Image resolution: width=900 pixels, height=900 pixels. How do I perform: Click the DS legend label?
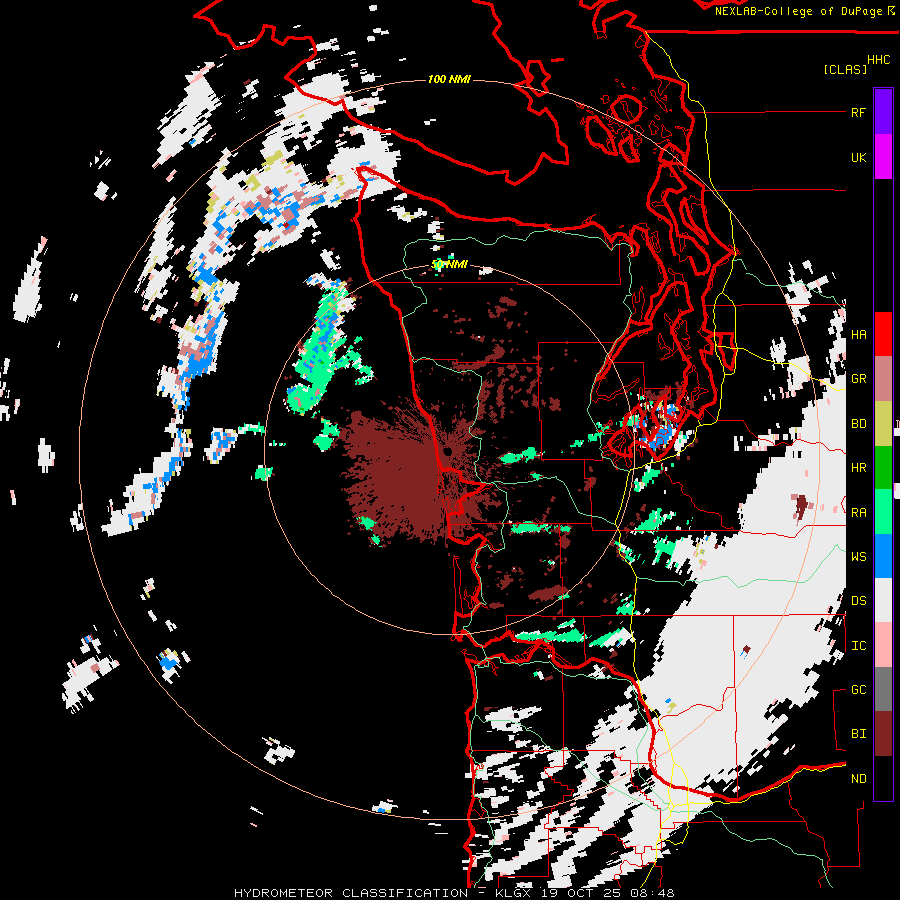click(x=858, y=601)
